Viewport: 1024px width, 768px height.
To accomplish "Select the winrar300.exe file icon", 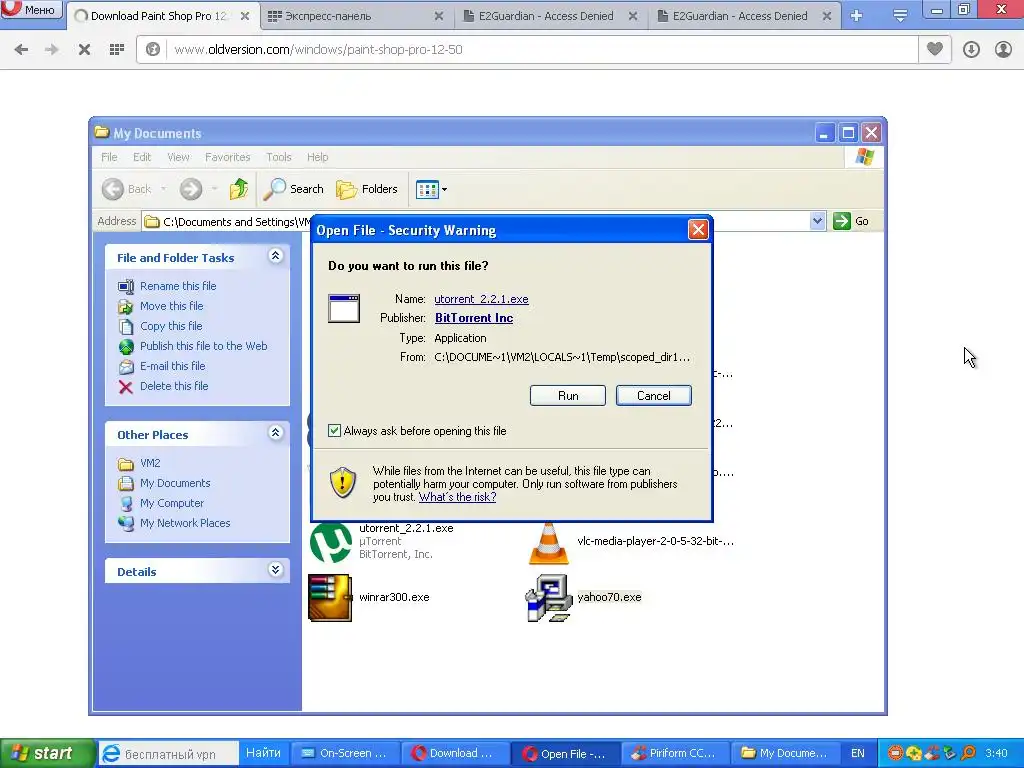I will tap(330, 598).
